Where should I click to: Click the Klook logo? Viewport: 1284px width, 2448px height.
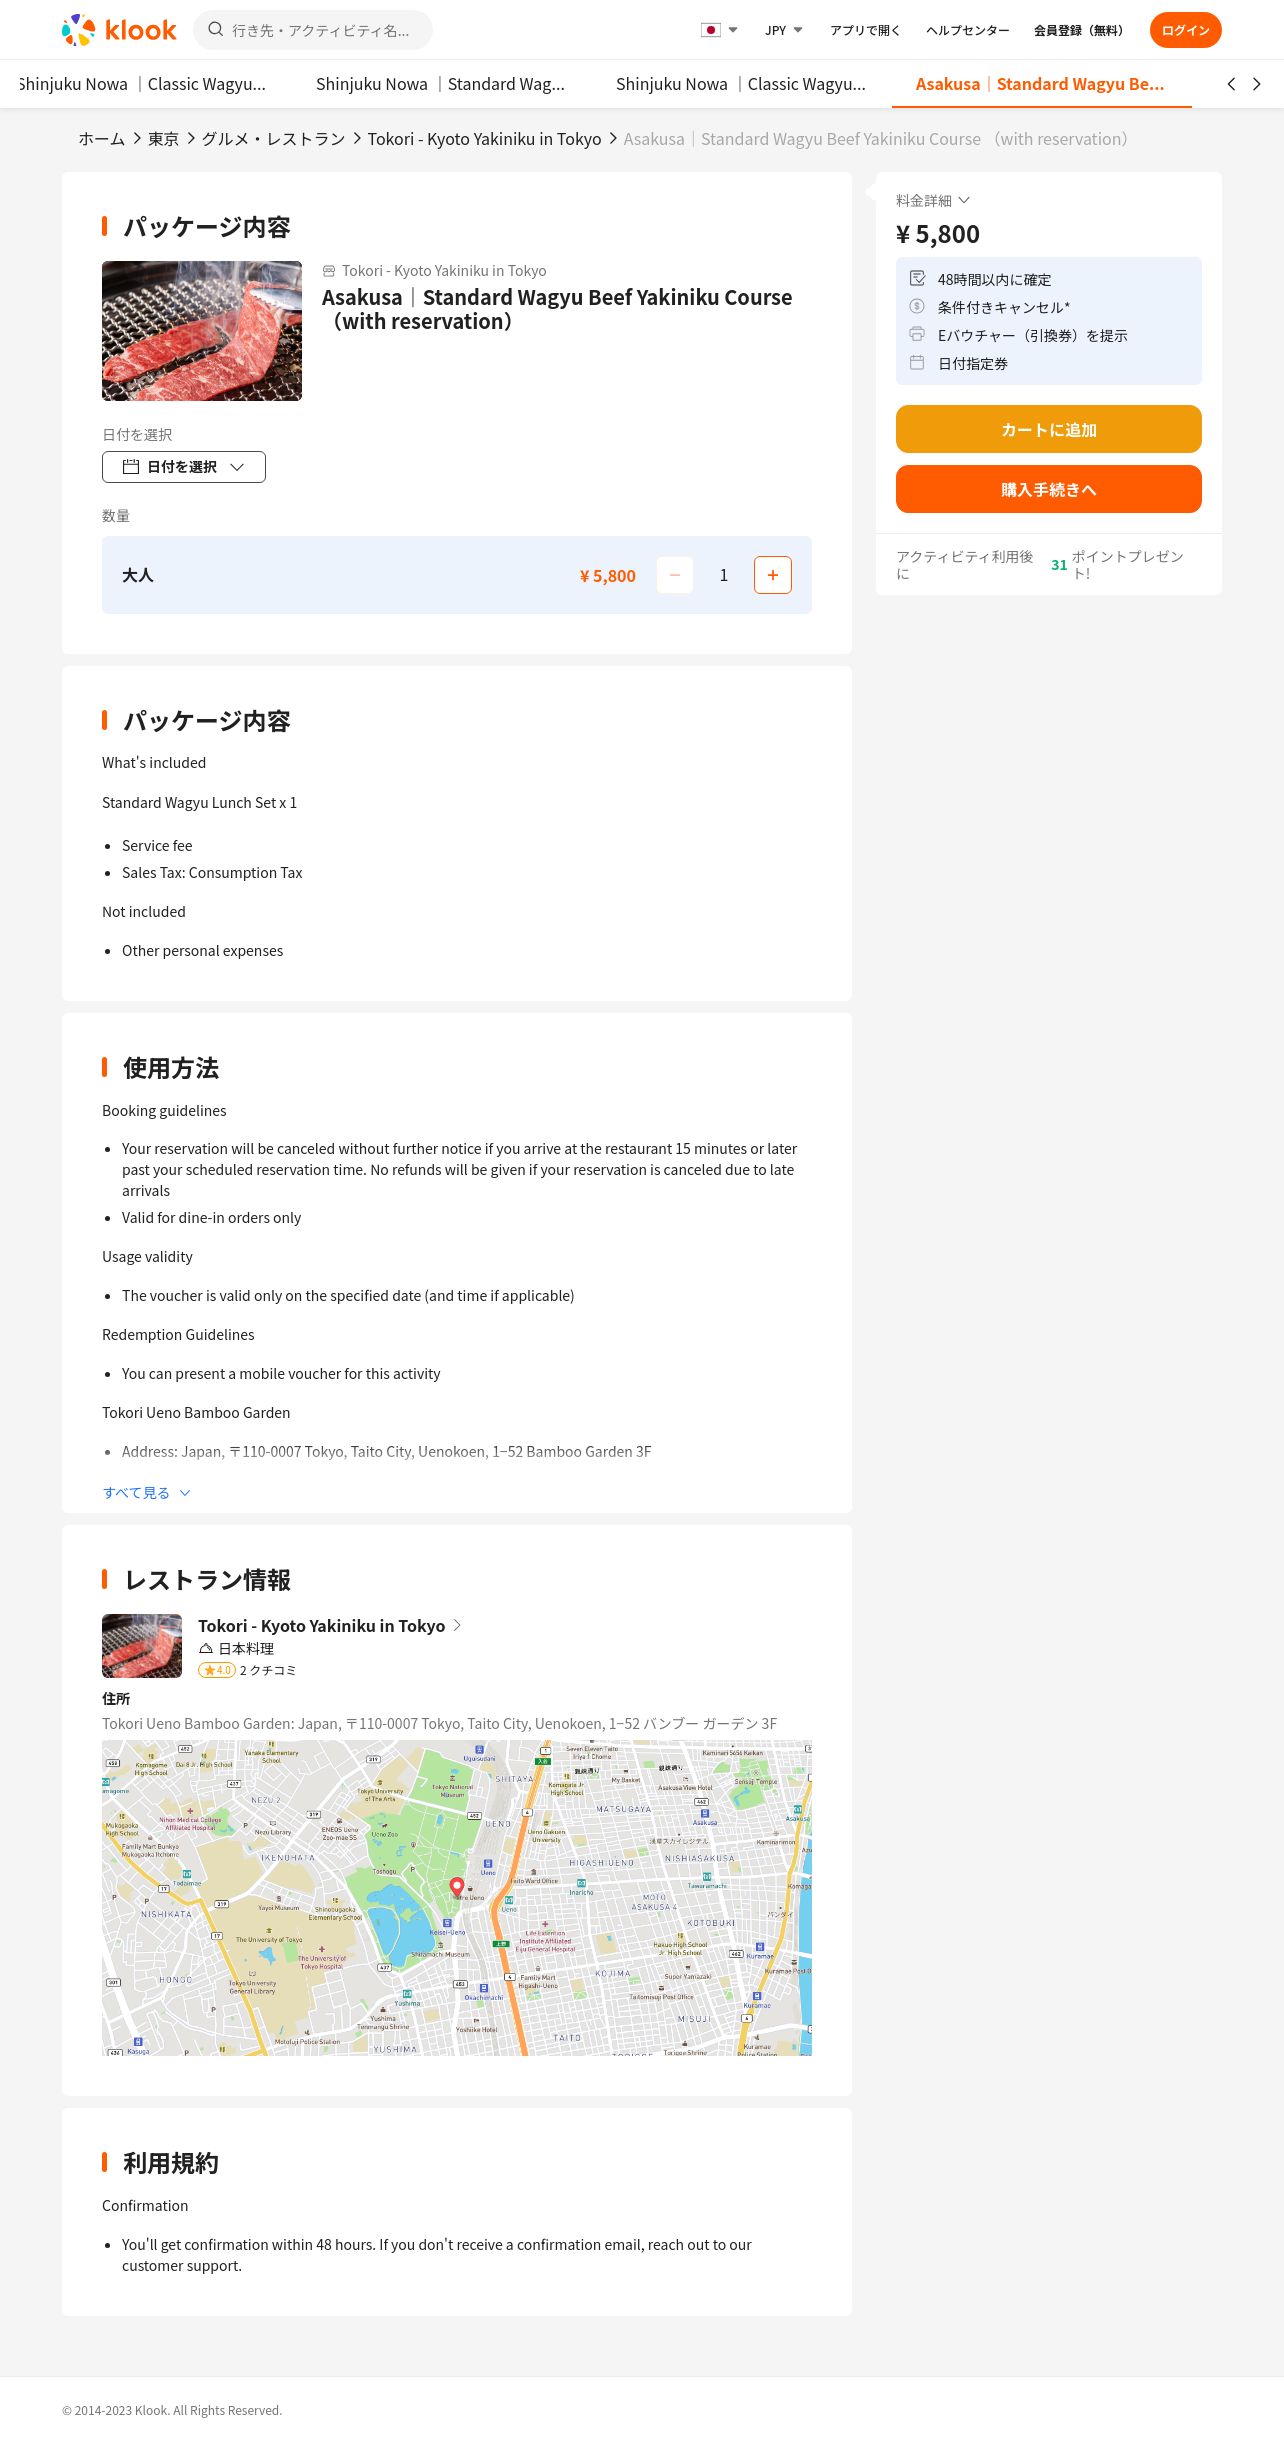point(119,30)
